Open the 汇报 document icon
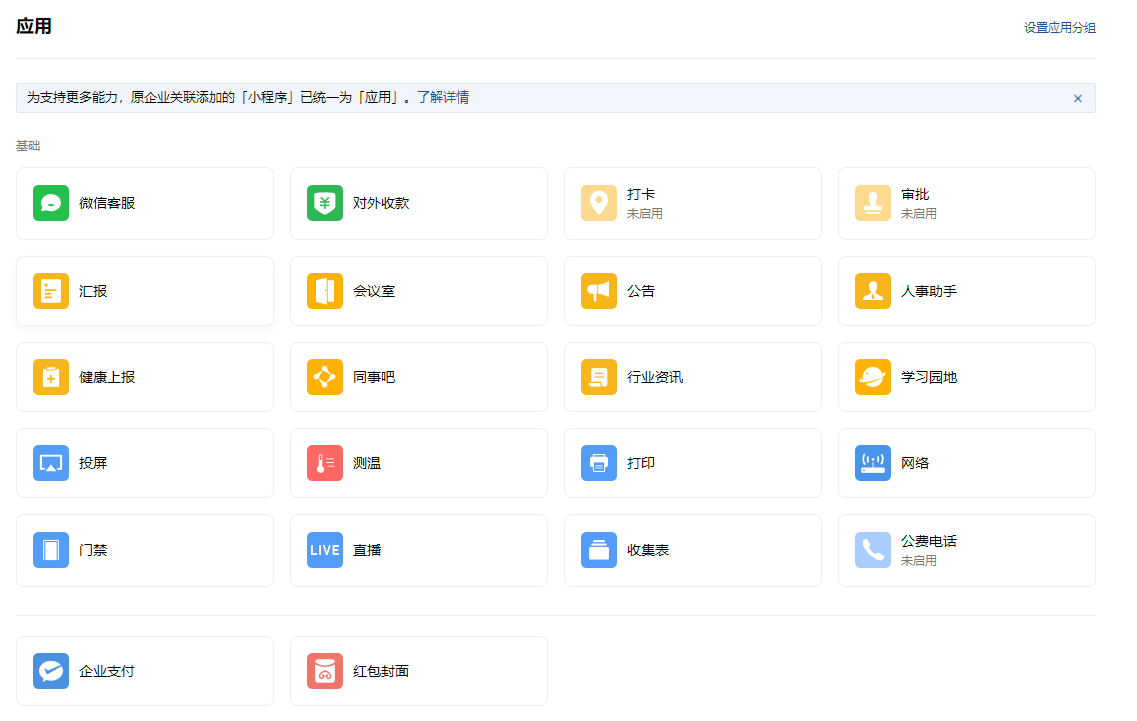The image size is (1137, 721). point(51,291)
